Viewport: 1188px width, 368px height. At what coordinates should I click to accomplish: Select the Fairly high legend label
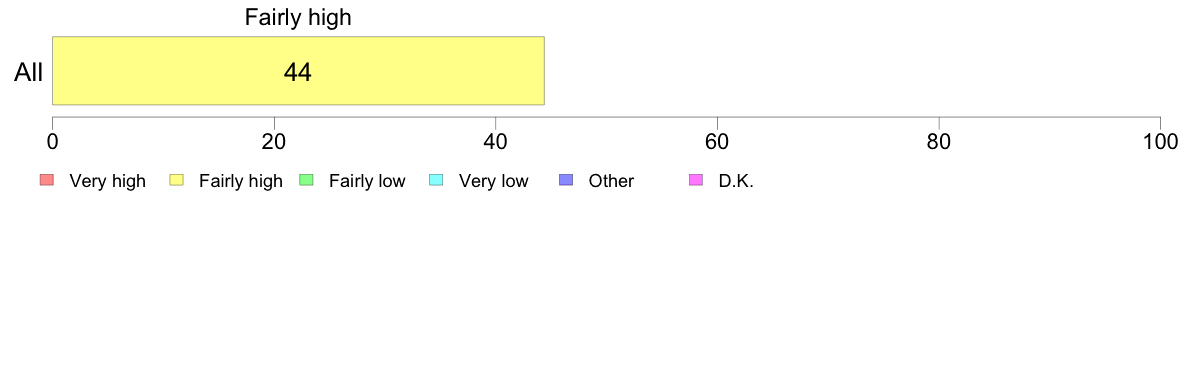[x=241, y=182]
